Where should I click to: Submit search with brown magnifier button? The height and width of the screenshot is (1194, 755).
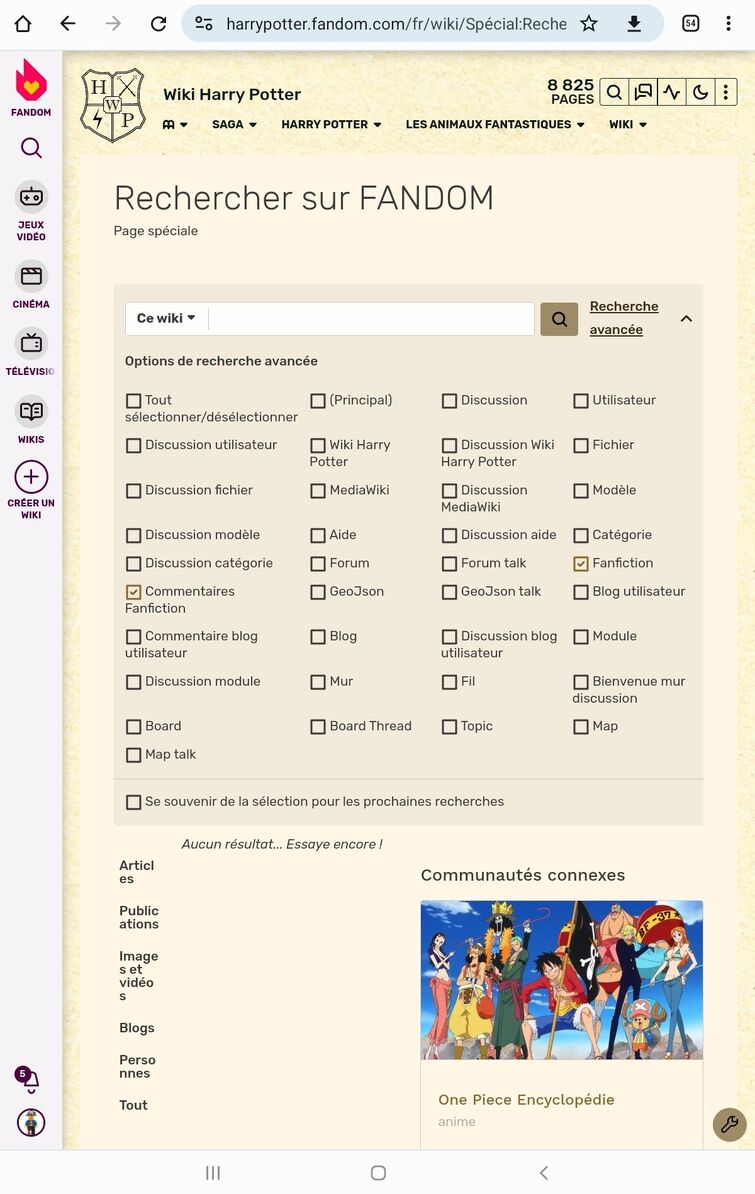pyautogui.click(x=559, y=319)
